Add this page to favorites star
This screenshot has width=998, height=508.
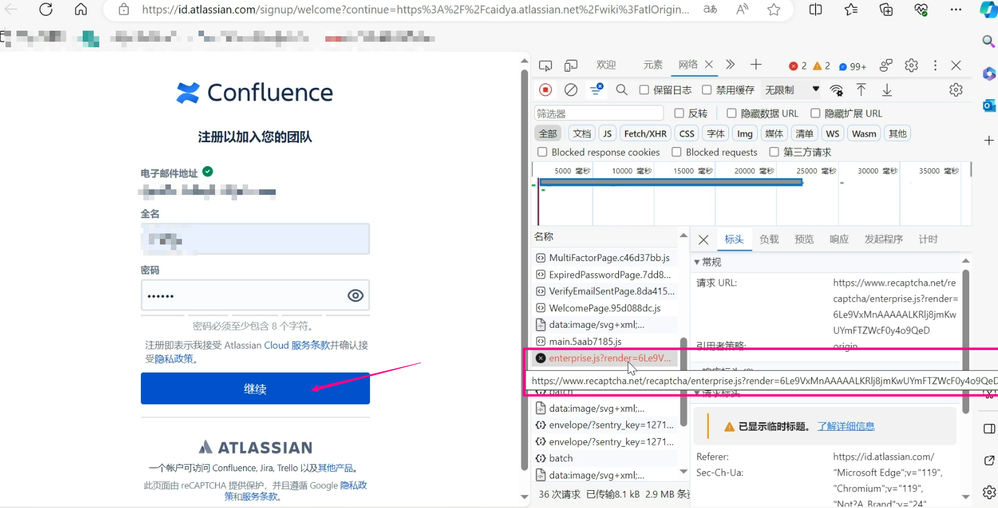(774, 10)
